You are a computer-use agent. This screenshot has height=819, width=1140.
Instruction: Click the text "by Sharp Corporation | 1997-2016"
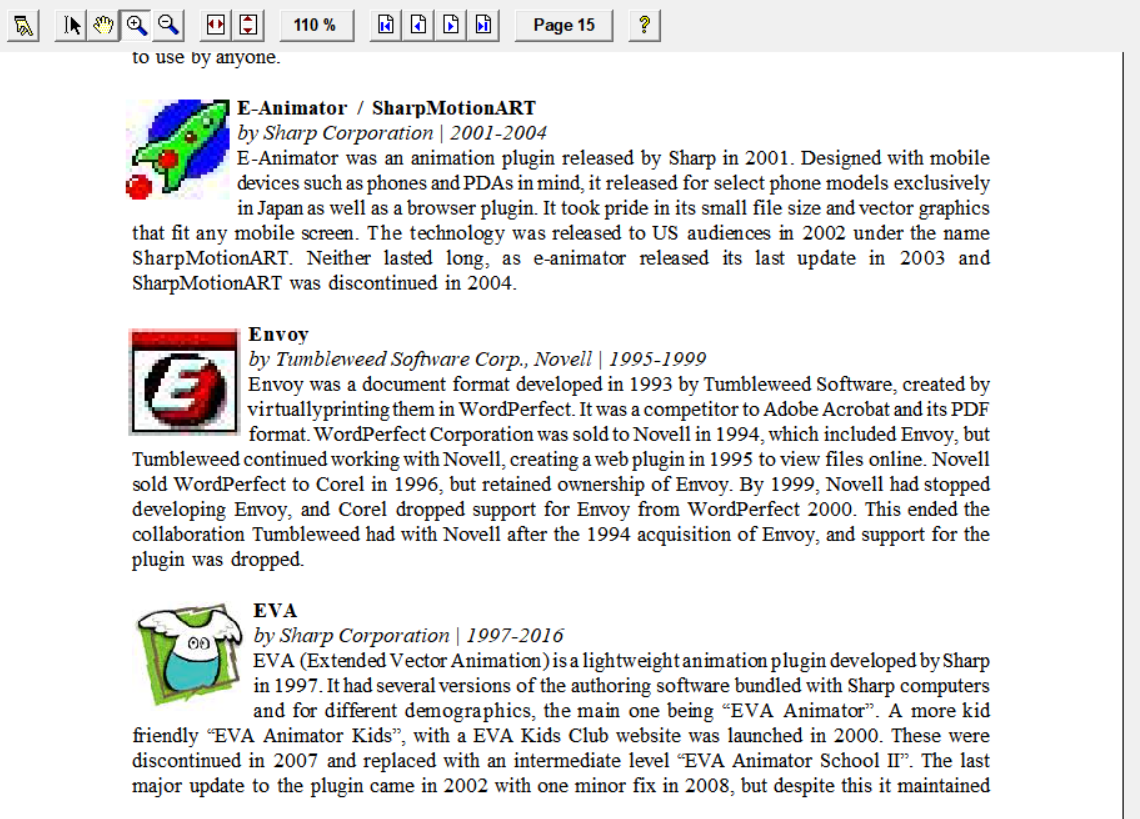point(408,636)
